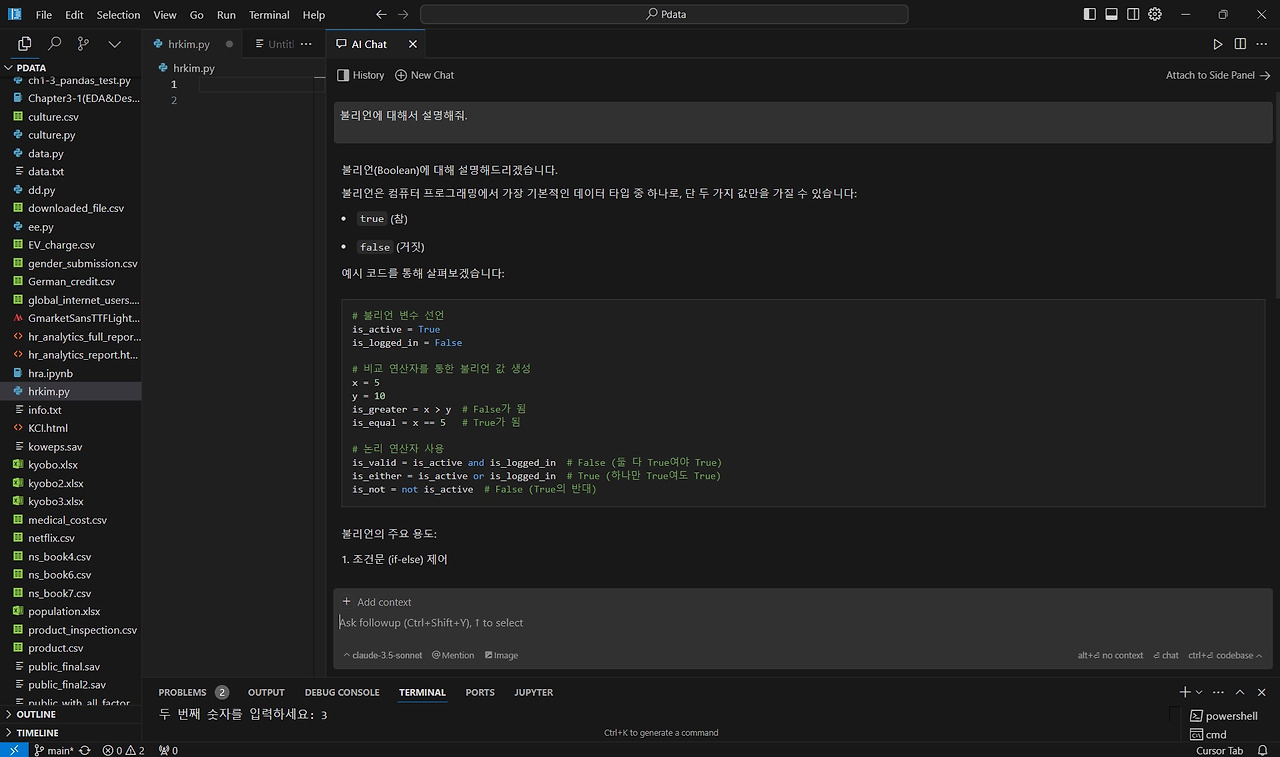
Task: Show hidden tab actions next to Untitled tab
Action: tap(308, 44)
